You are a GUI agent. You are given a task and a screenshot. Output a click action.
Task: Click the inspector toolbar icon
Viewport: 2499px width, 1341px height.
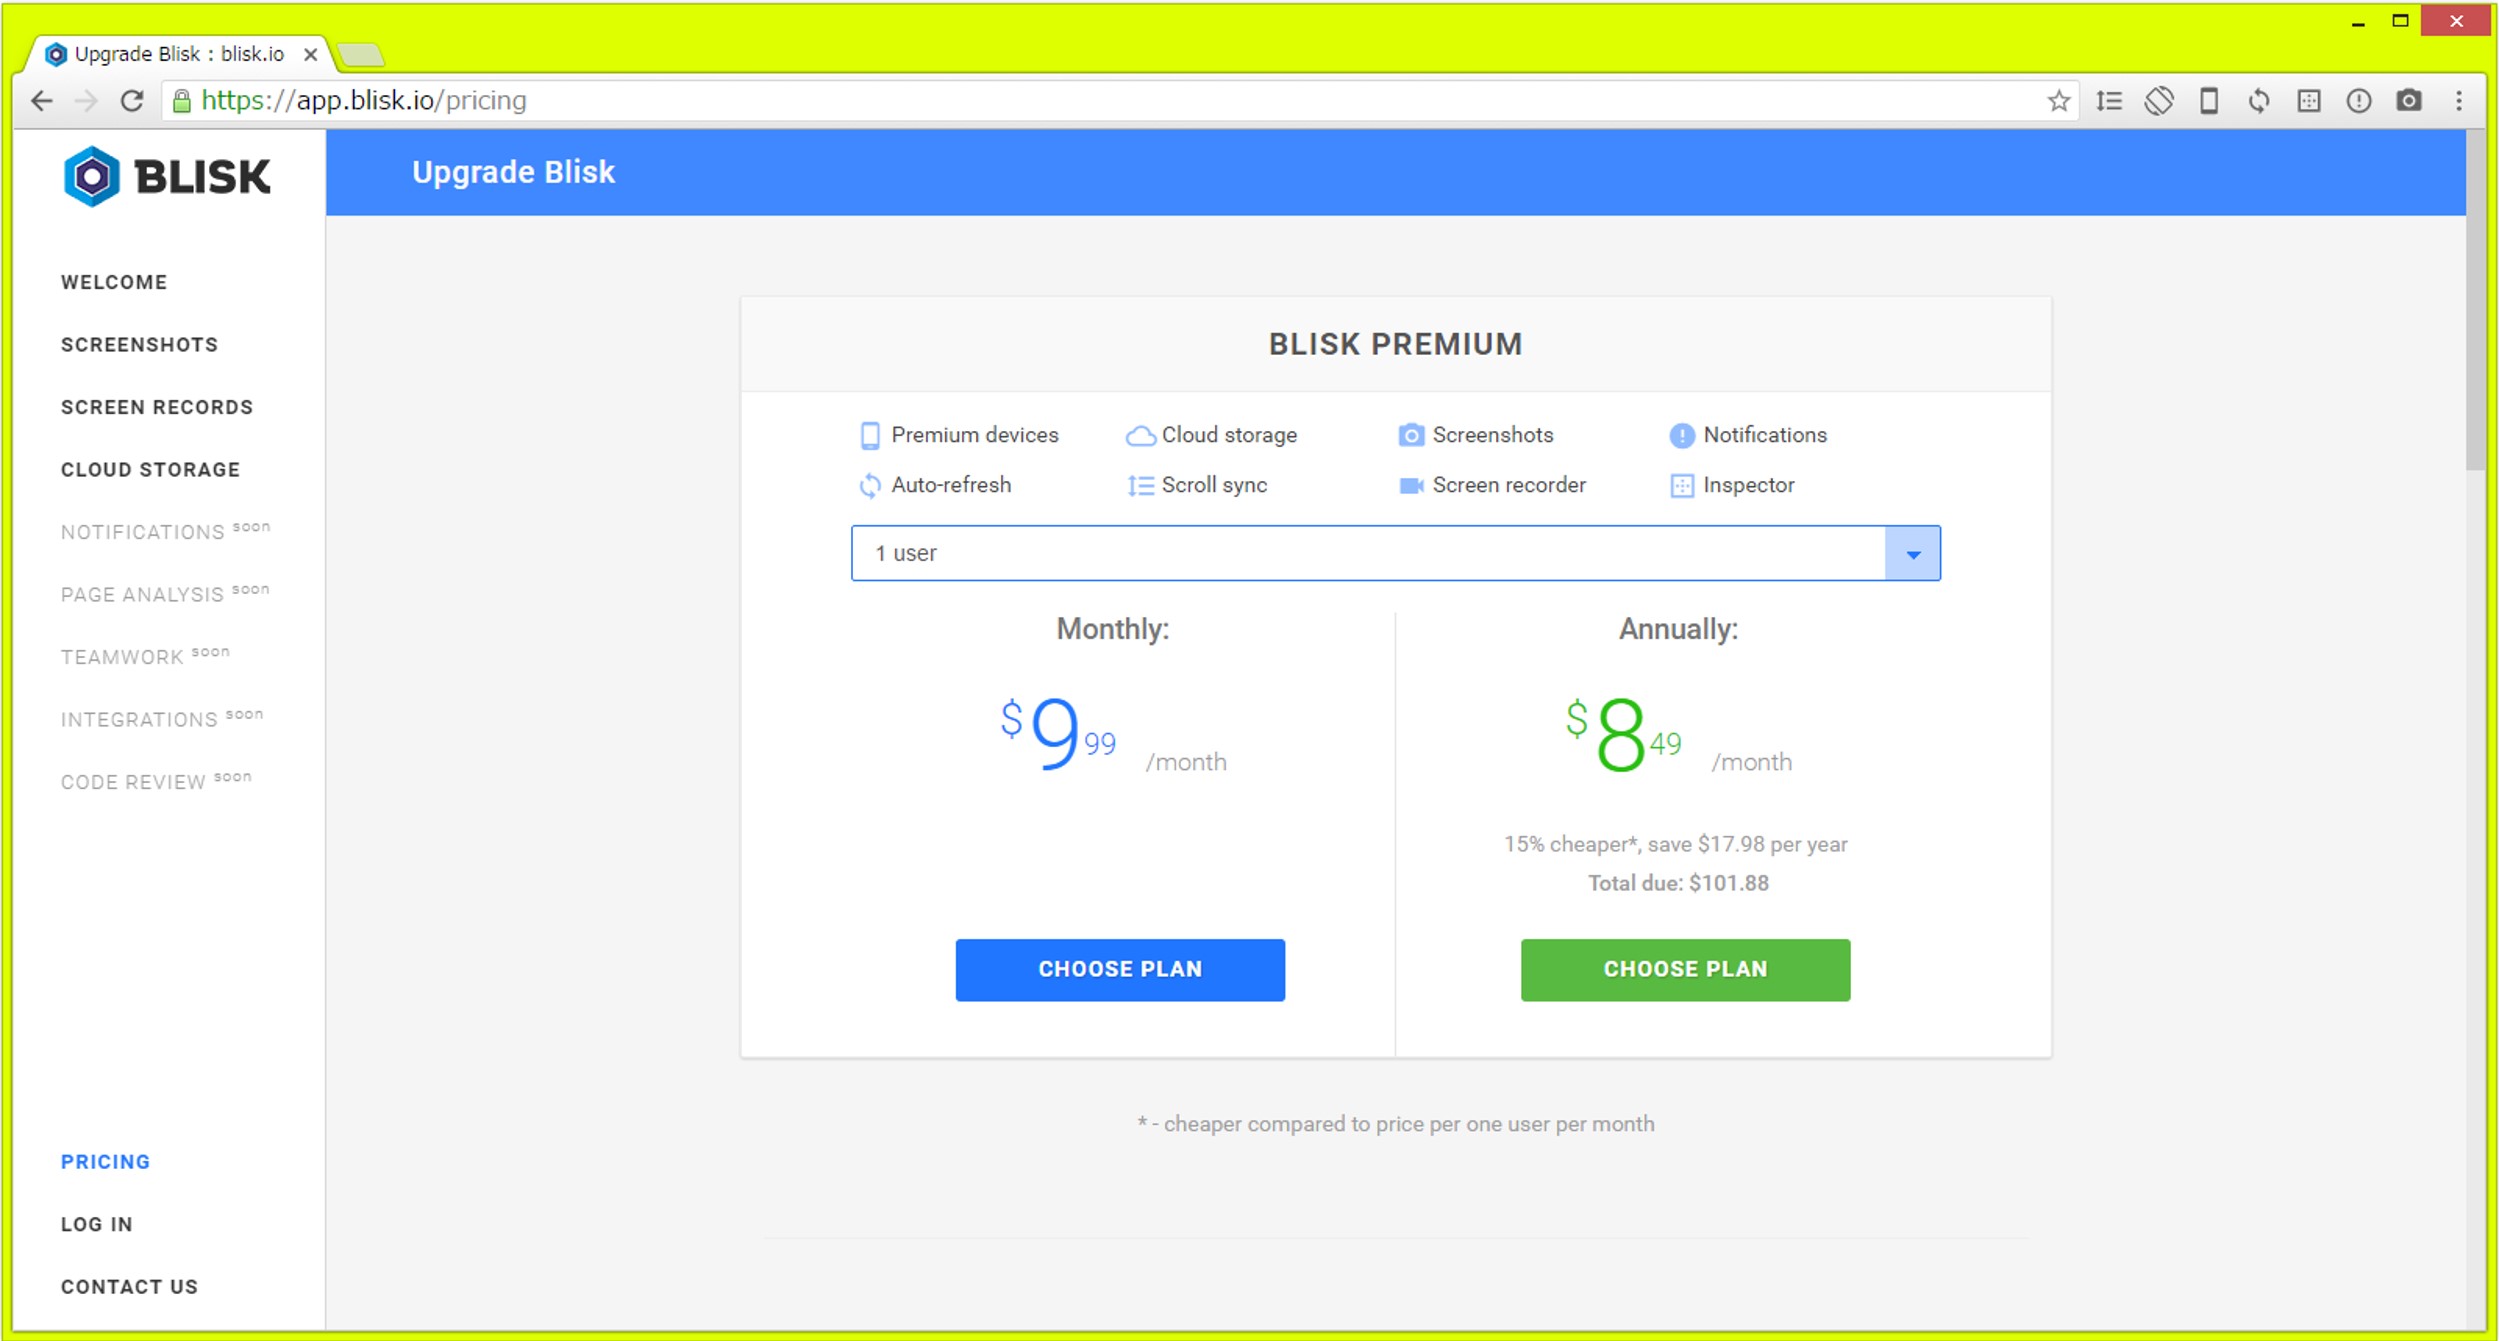[2309, 101]
